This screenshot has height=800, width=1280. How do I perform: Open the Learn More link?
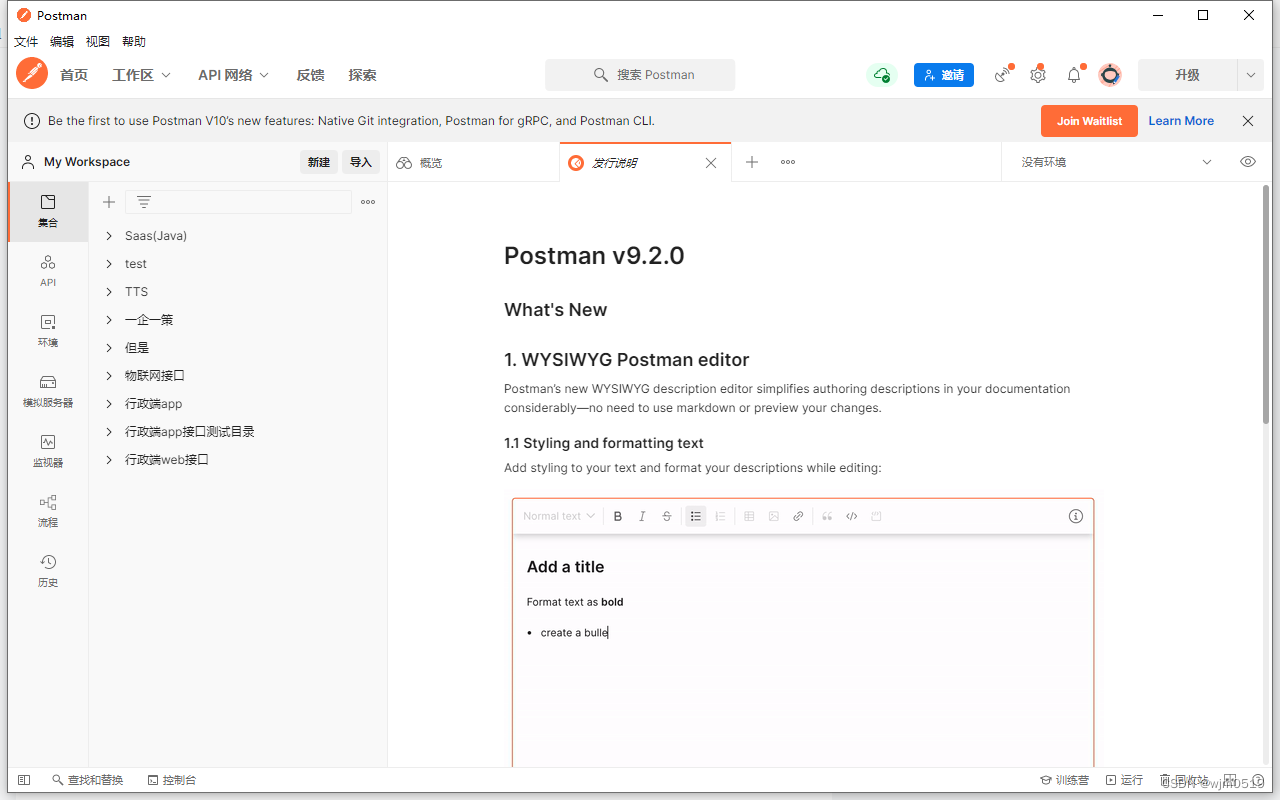point(1181,121)
